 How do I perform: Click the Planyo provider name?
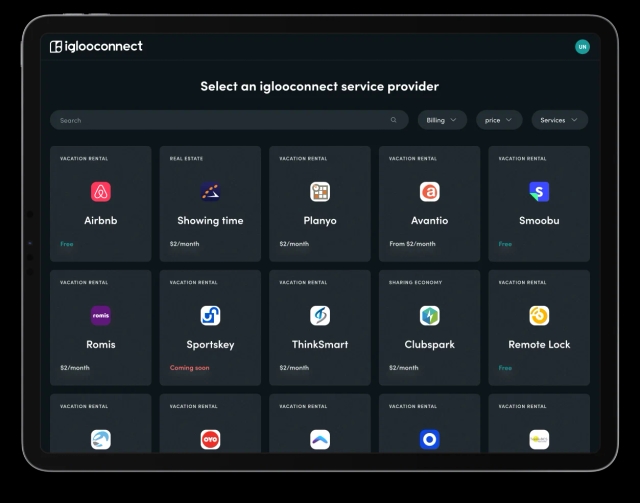click(x=320, y=221)
